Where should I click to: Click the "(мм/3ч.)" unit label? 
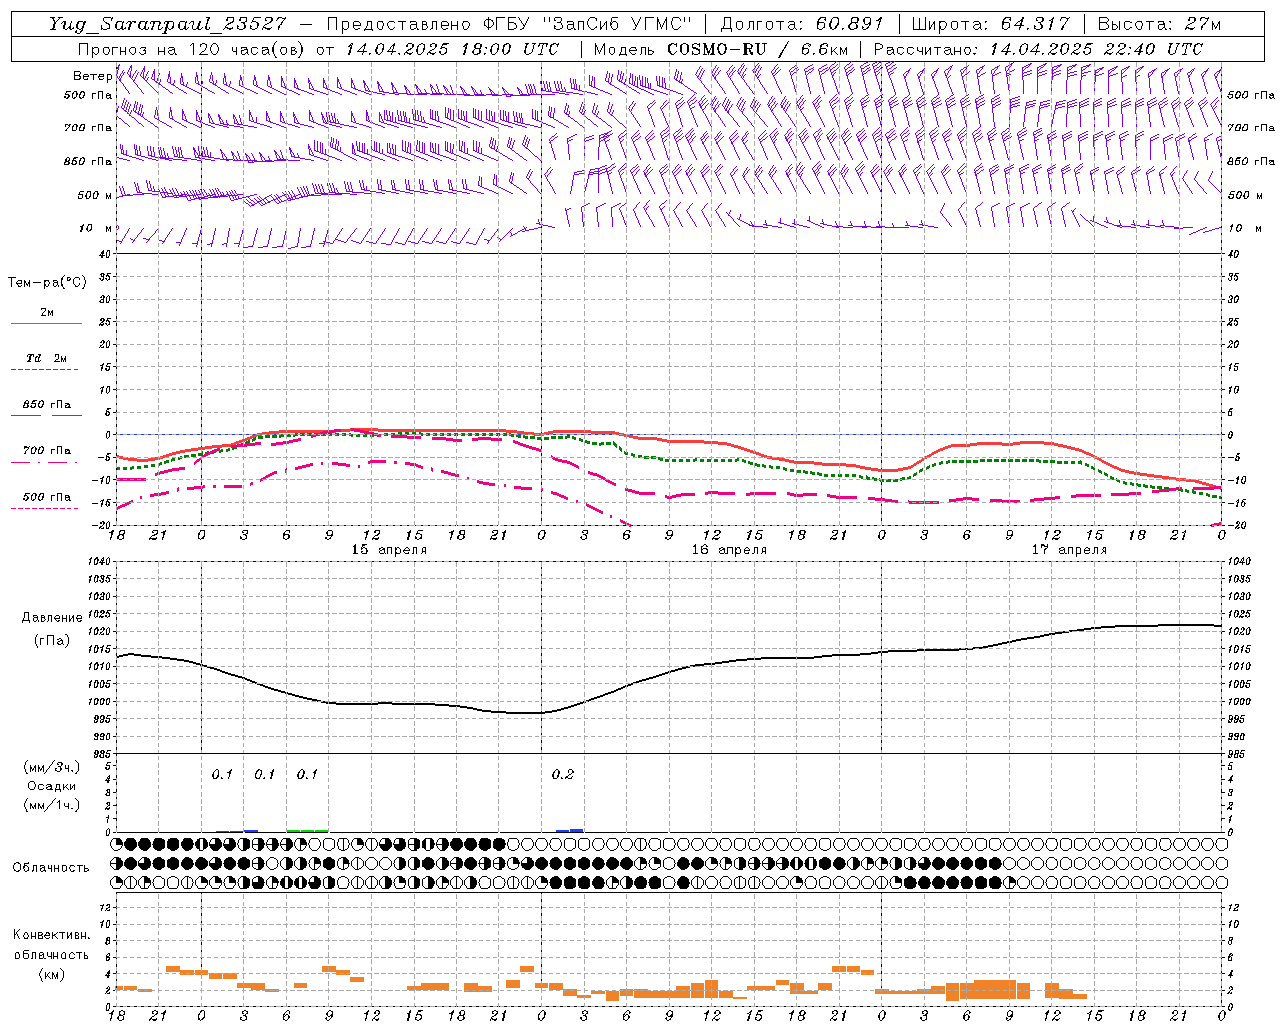coord(51,767)
